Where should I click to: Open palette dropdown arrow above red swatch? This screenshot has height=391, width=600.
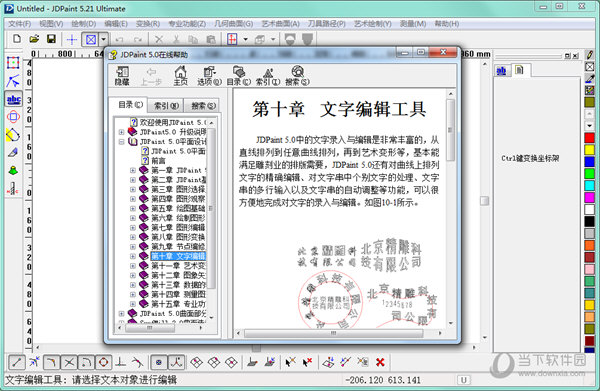click(x=589, y=125)
